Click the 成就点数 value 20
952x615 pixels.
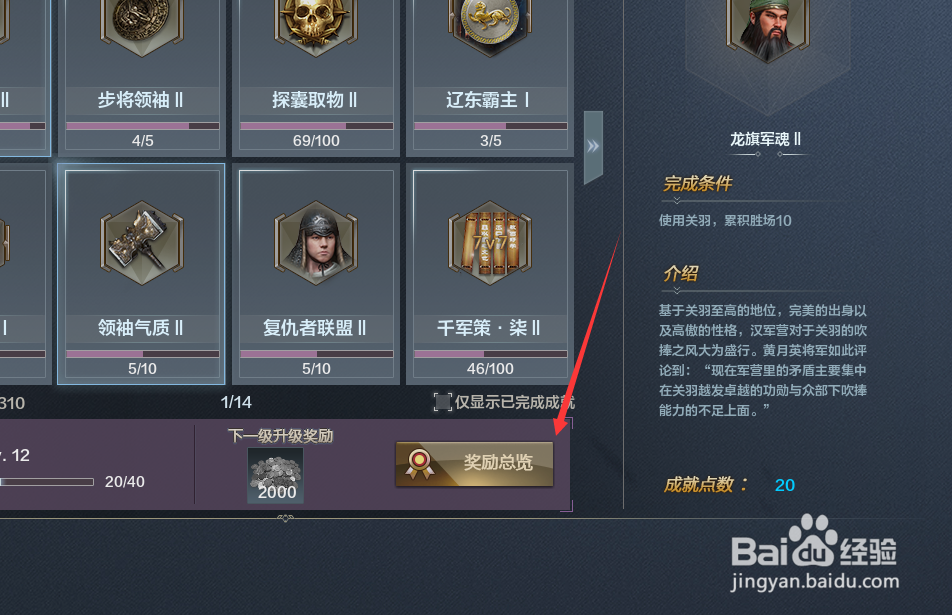coord(784,485)
